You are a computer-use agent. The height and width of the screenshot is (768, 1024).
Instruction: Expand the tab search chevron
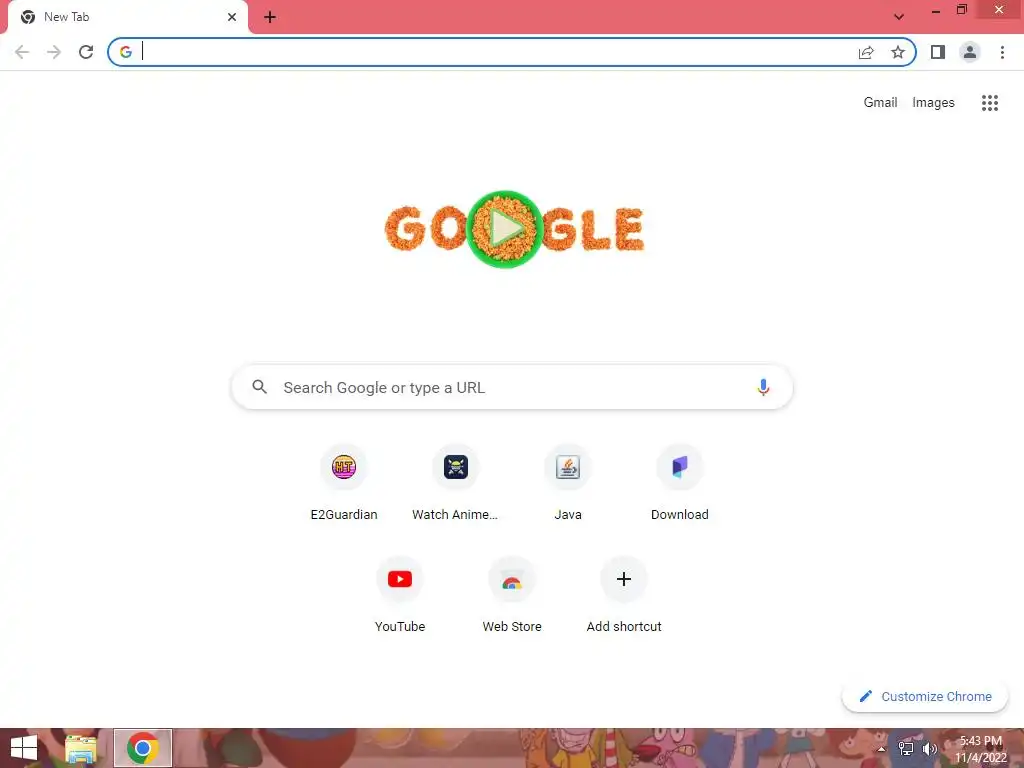click(899, 17)
